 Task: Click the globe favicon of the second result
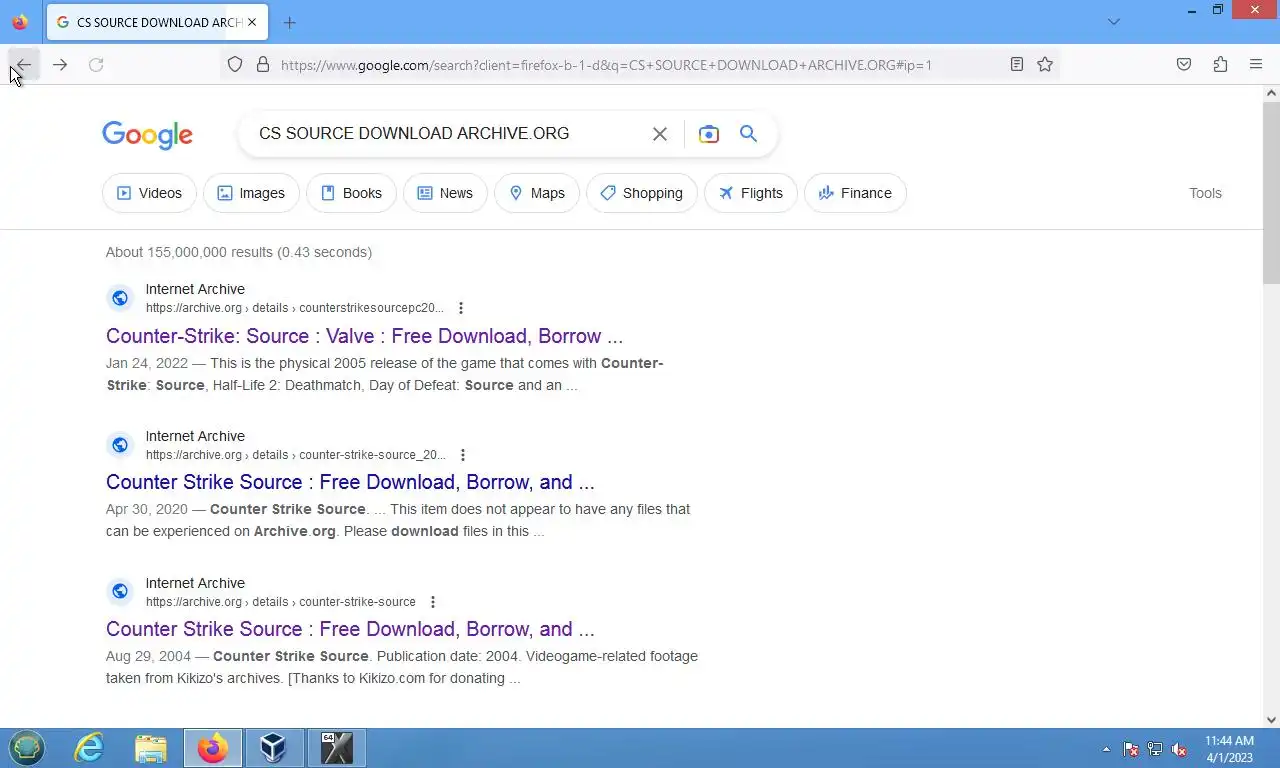pos(120,445)
